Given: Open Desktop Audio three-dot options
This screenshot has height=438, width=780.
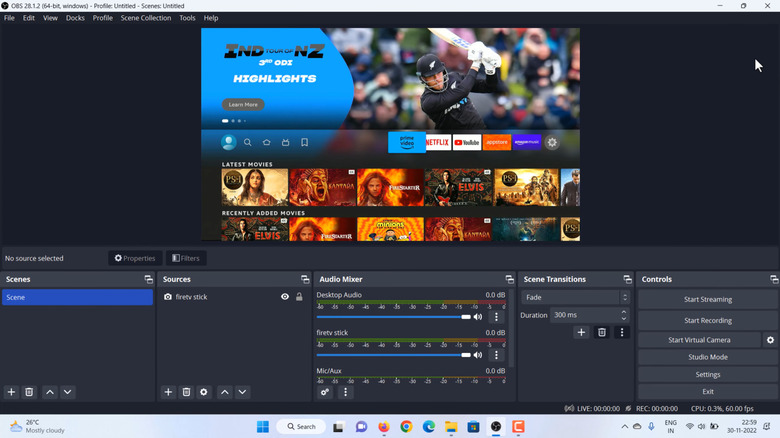Looking at the screenshot, I should (496, 317).
